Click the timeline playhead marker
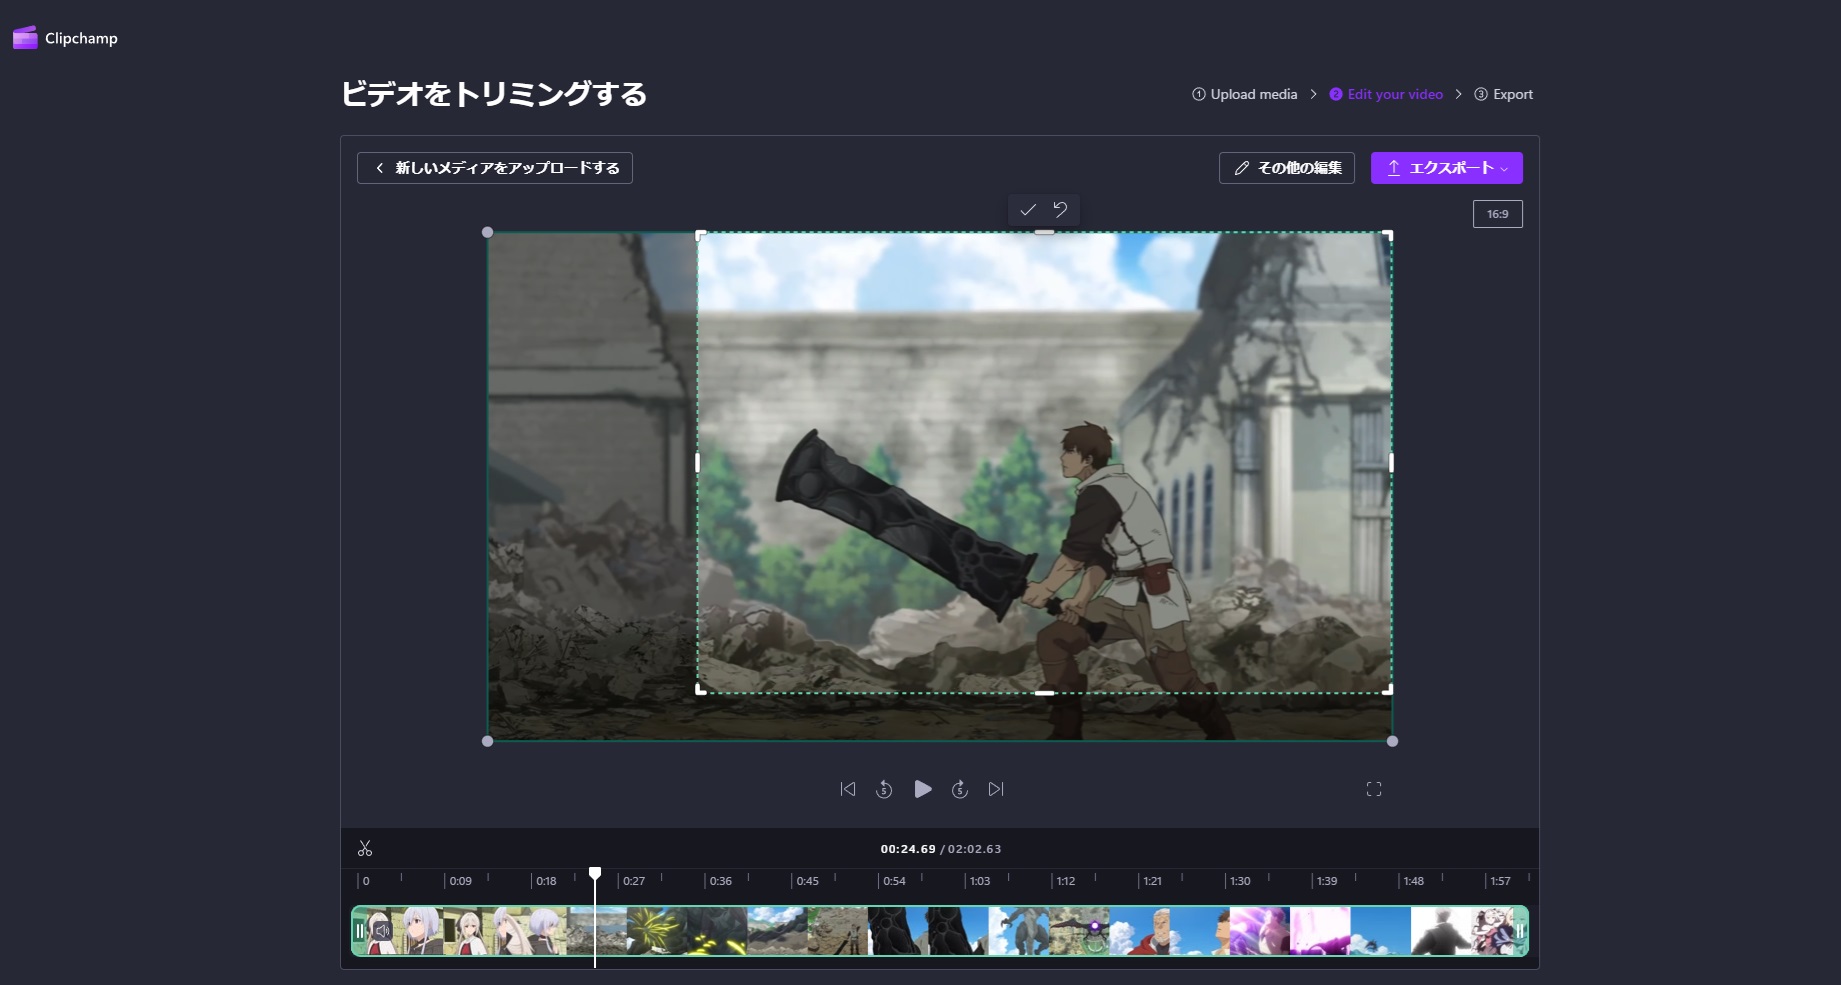 click(595, 874)
